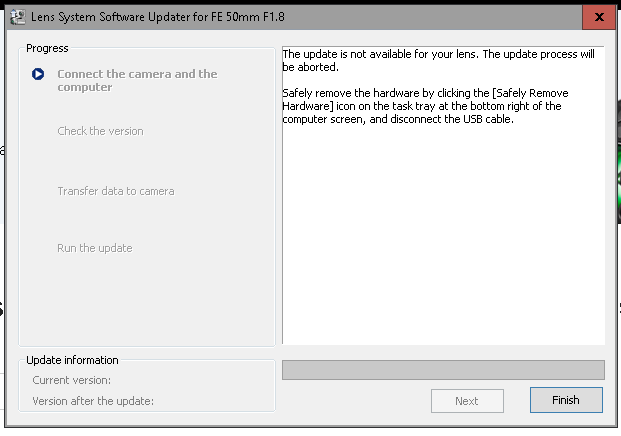621x436 pixels.
Task: Click the blank area of the message box
Action: [x=443, y=240]
